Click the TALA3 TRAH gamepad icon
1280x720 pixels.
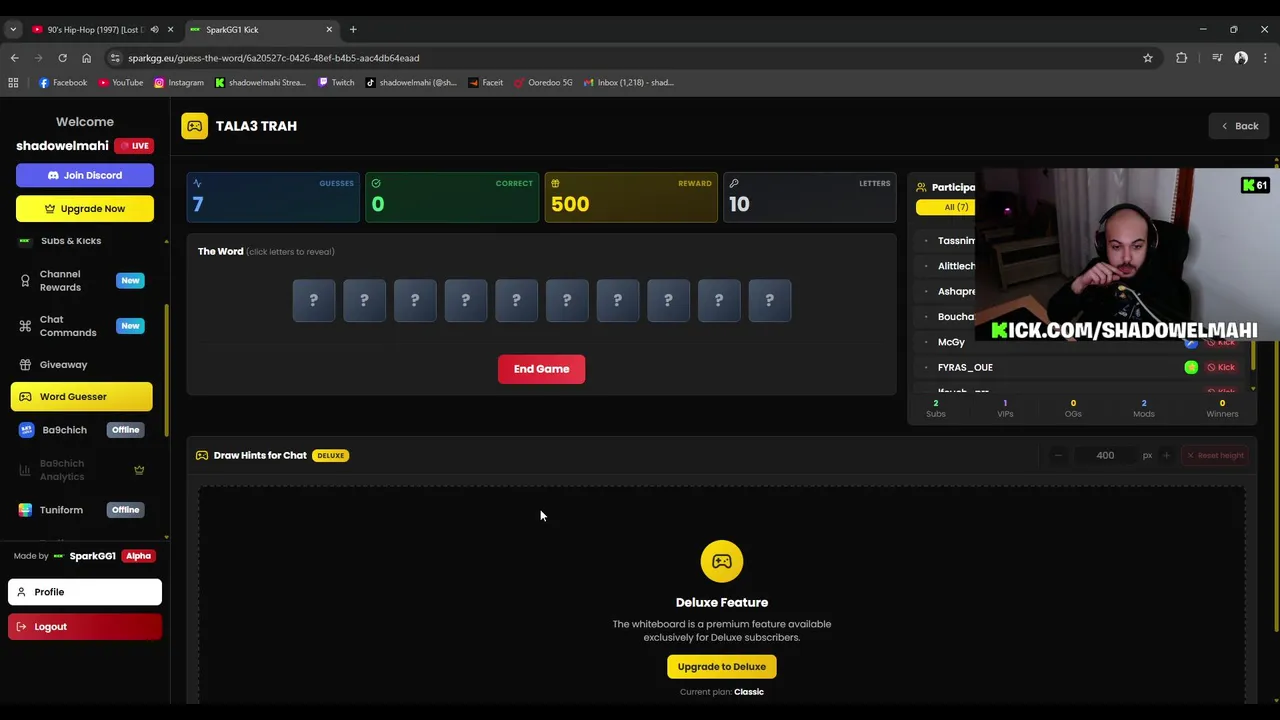(x=195, y=126)
